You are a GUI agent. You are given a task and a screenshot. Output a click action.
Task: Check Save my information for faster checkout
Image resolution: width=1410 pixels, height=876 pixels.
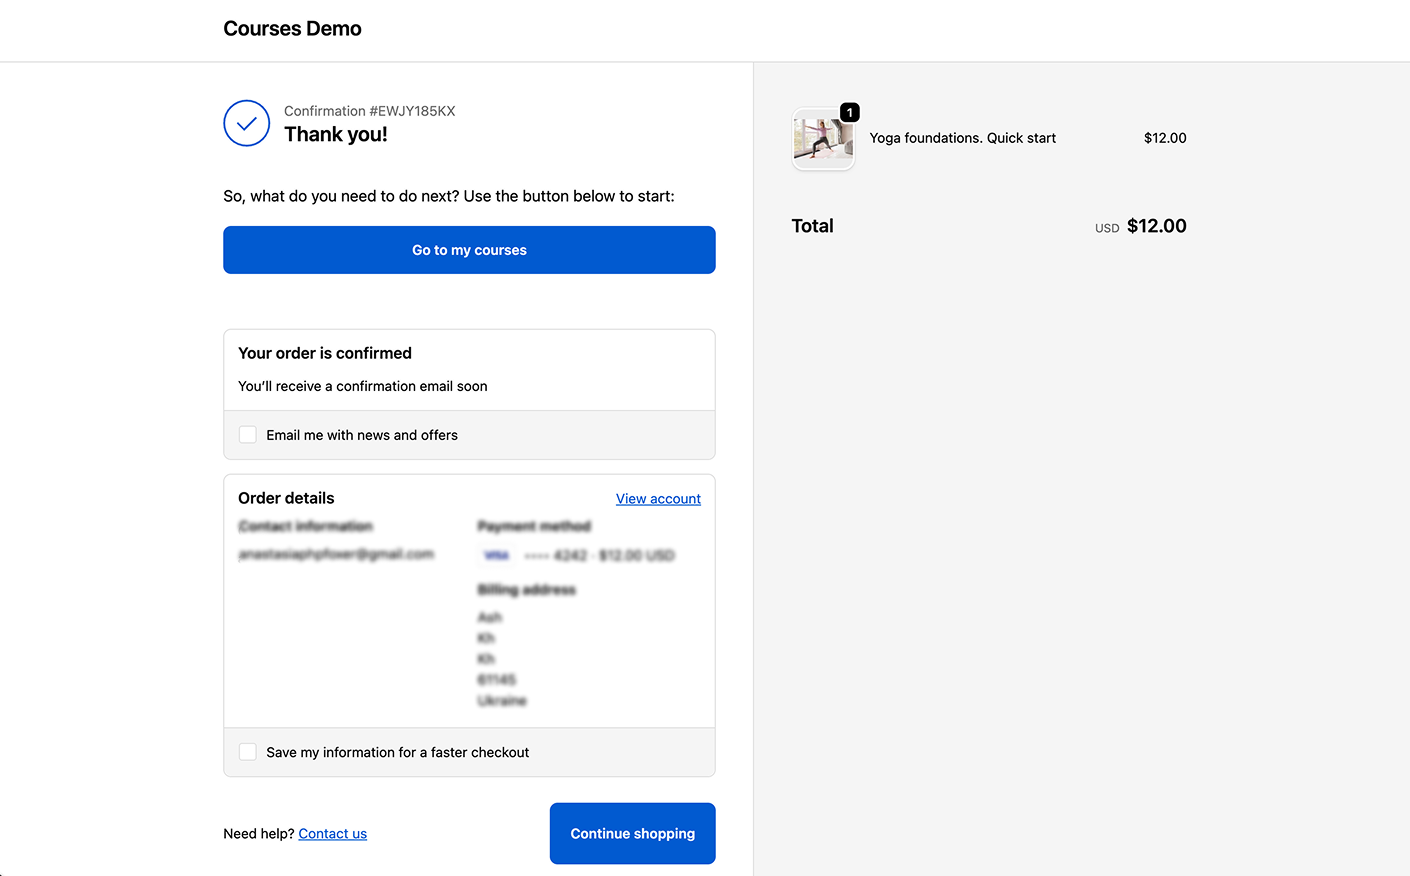pyautogui.click(x=248, y=752)
